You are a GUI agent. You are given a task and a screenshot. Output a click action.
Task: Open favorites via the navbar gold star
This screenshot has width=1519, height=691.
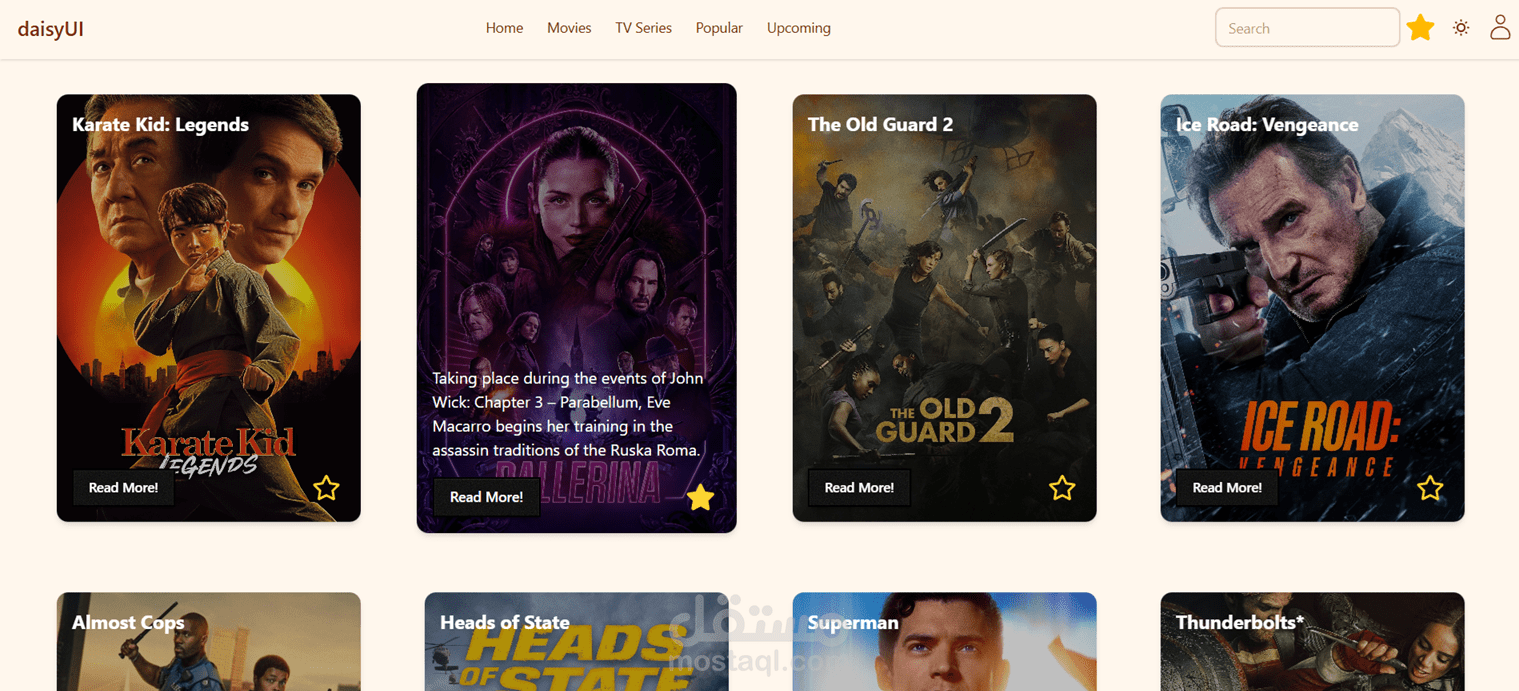click(x=1420, y=28)
